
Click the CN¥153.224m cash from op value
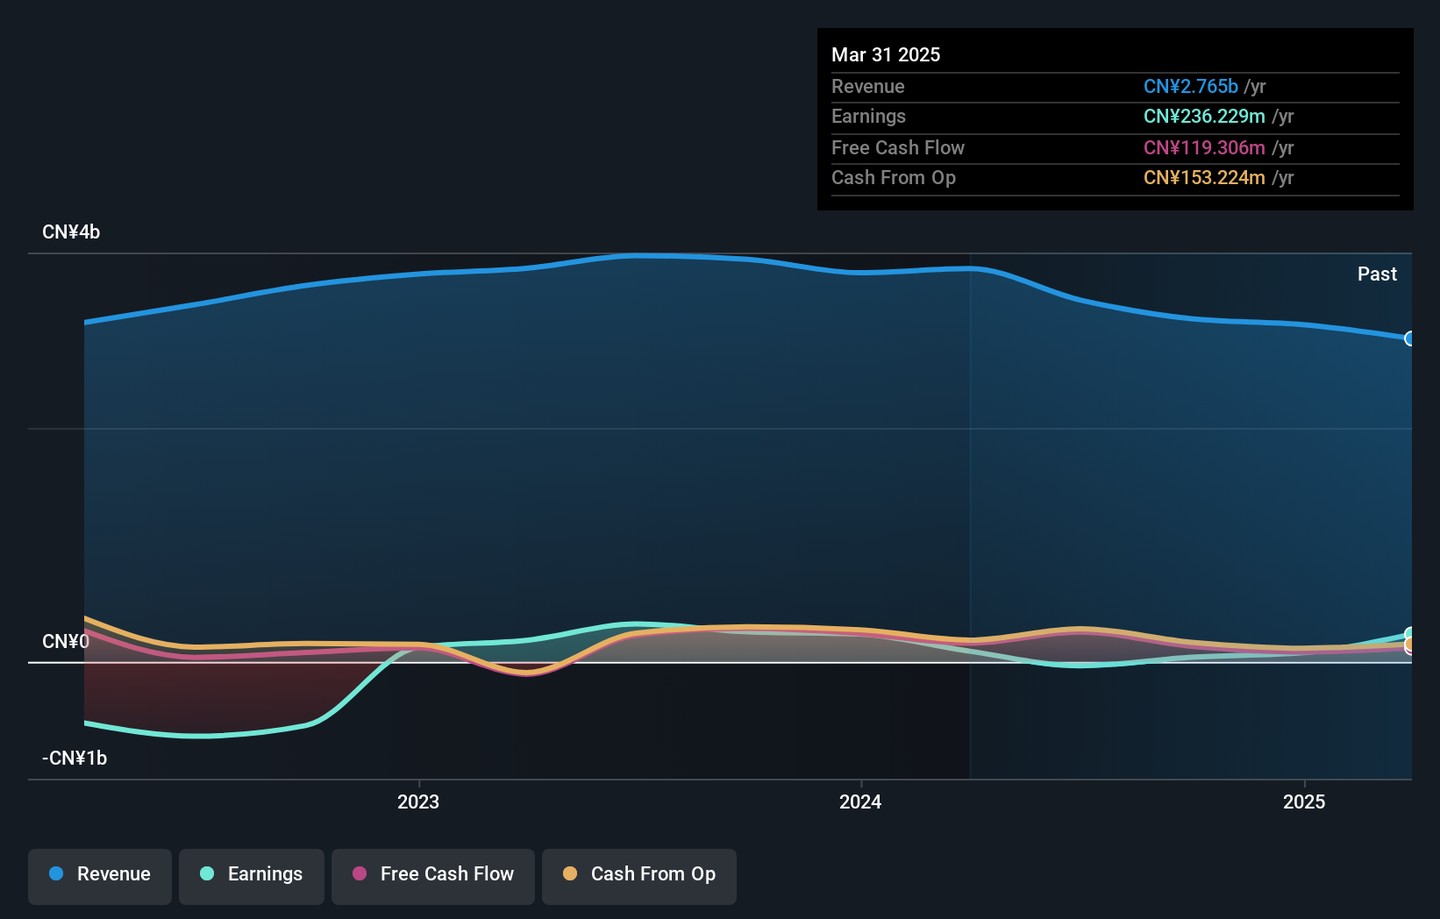click(1204, 178)
